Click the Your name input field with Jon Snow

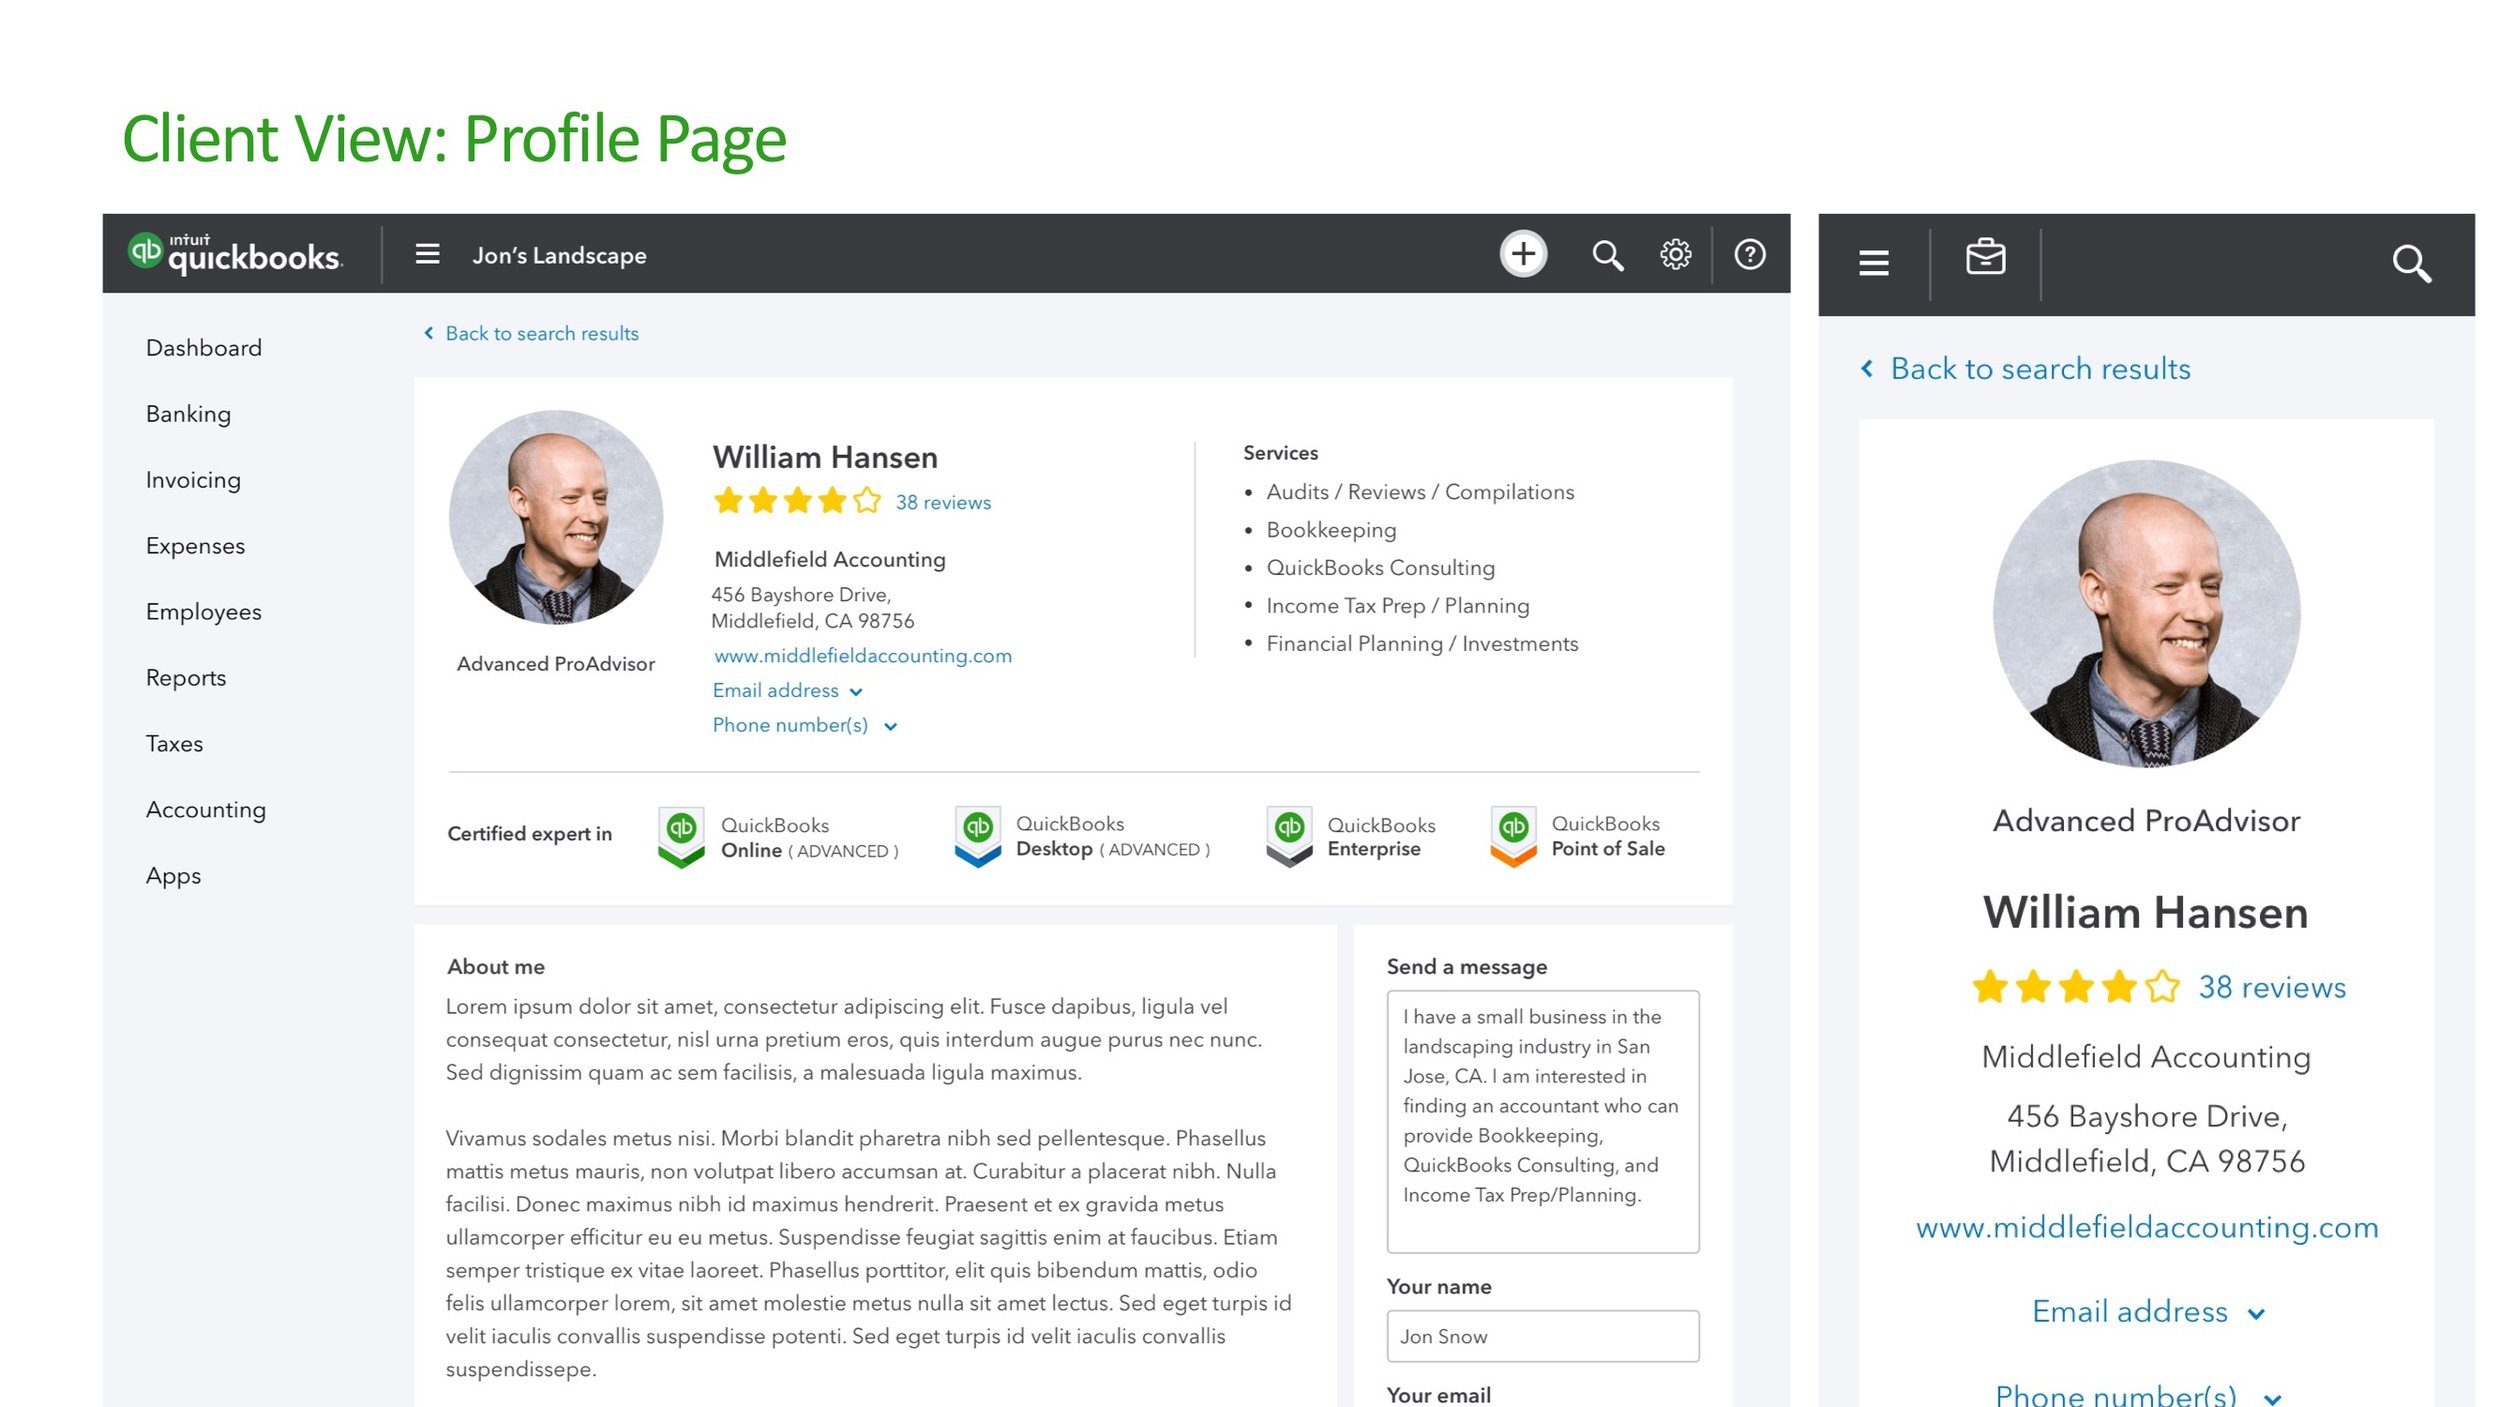coord(1542,1337)
